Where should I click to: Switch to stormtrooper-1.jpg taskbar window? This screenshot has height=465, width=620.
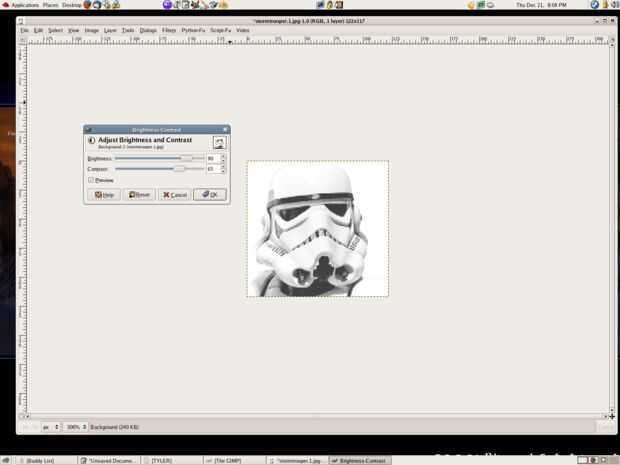(x=298, y=461)
